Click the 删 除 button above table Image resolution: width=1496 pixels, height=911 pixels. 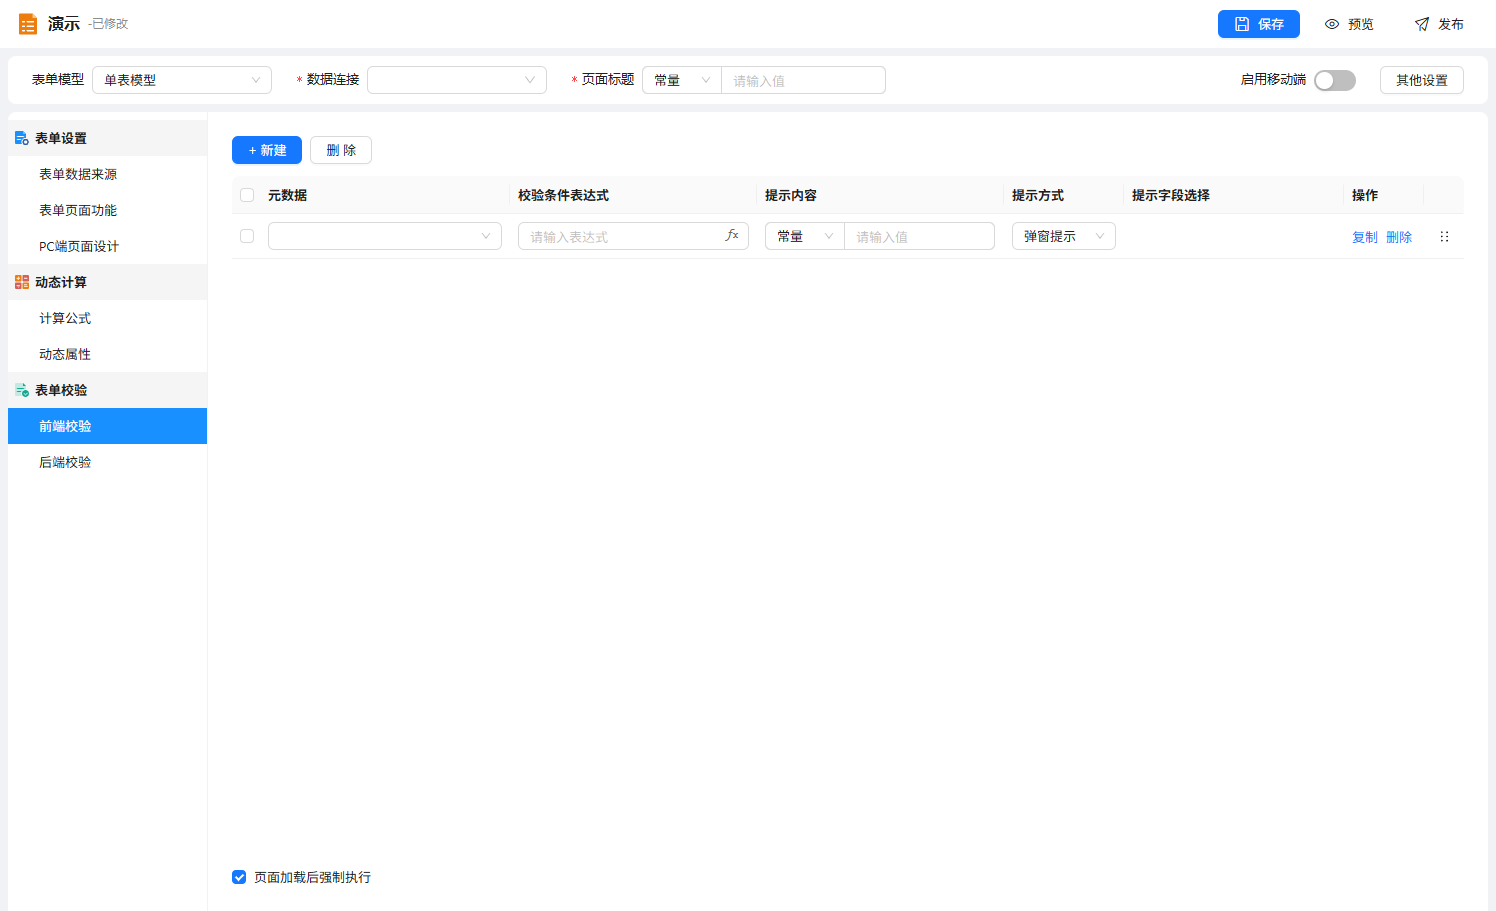click(341, 150)
